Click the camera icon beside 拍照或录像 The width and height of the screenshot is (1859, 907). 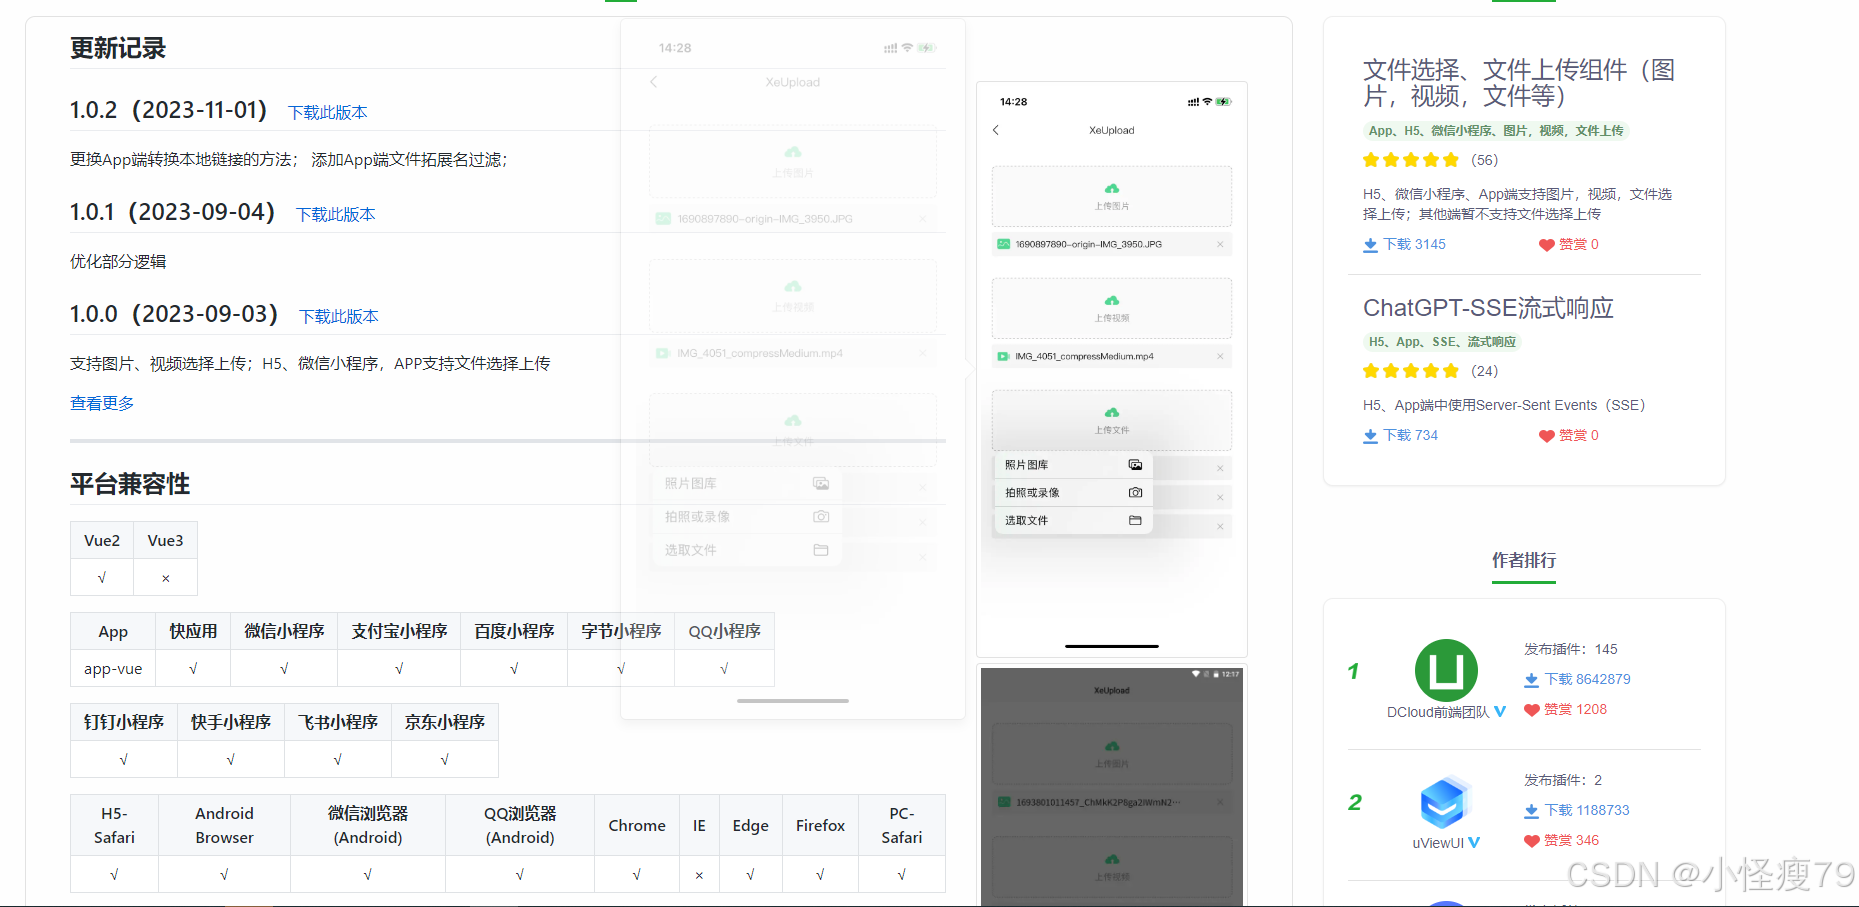coord(1135,493)
